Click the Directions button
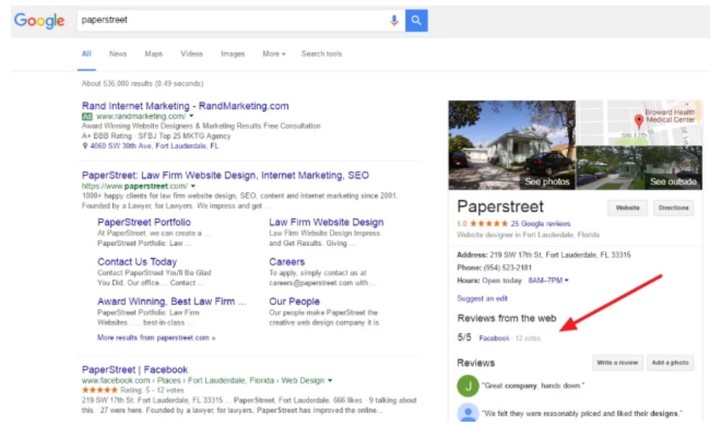The image size is (711, 427). 673,208
